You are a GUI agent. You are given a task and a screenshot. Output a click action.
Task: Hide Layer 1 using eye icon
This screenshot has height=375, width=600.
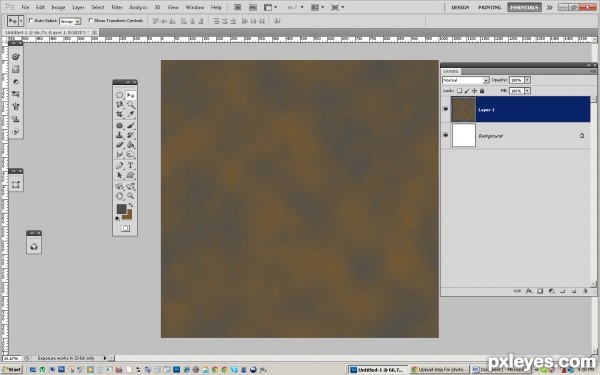coord(445,109)
